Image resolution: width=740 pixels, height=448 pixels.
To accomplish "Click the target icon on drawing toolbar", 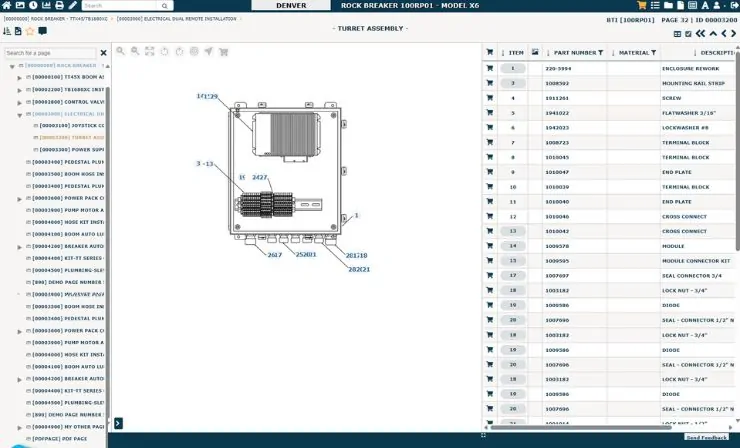I will (194, 51).
